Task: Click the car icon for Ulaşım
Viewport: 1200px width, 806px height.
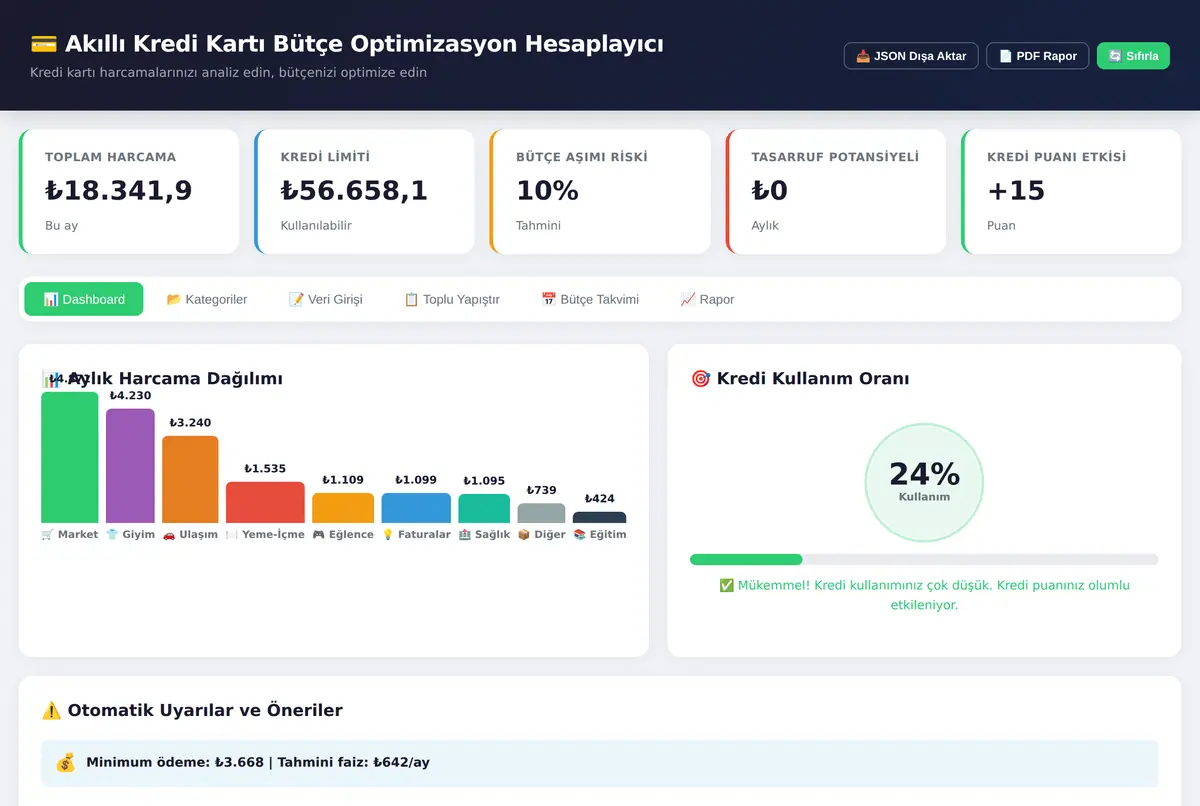Action: [169, 535]
